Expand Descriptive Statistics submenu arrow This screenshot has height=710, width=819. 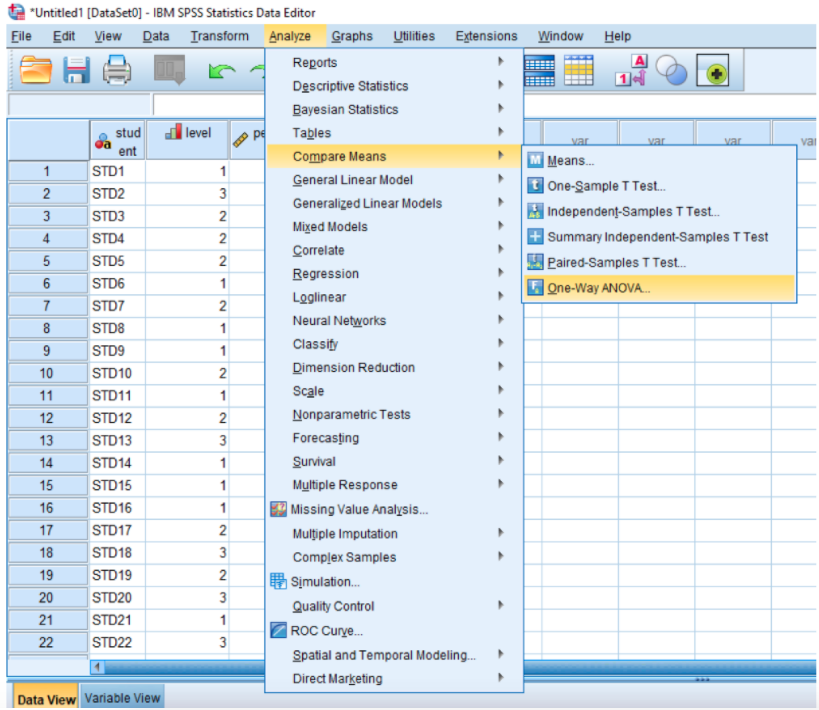[500, 85]
